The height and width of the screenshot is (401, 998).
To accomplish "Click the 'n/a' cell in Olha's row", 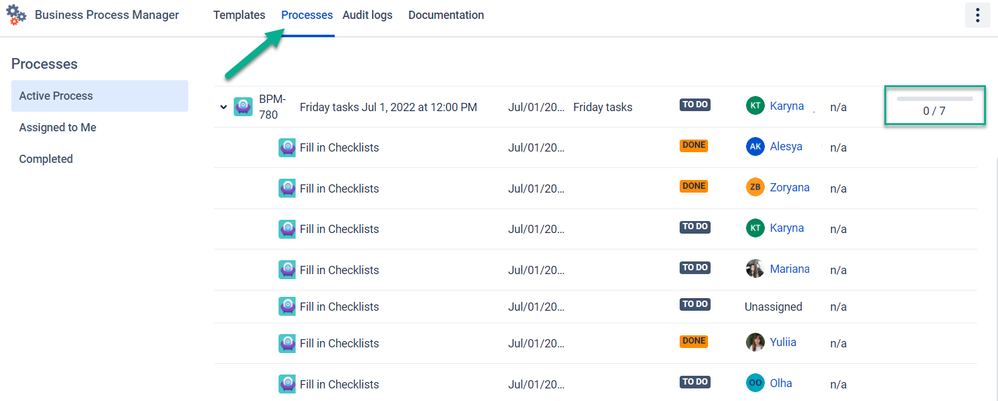I will [838, 384].
